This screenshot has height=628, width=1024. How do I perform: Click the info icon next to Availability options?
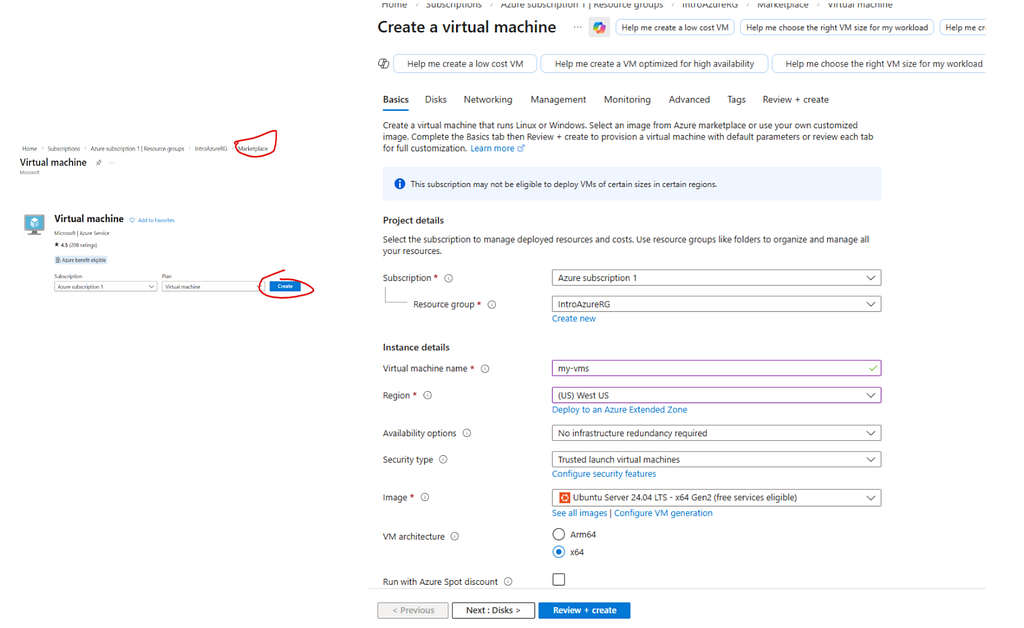coord(467,433)
